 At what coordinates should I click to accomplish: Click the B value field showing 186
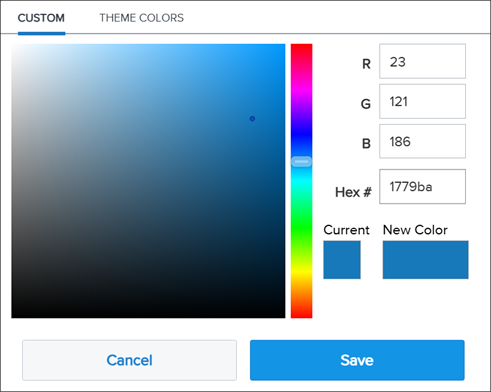click(422, 141)
